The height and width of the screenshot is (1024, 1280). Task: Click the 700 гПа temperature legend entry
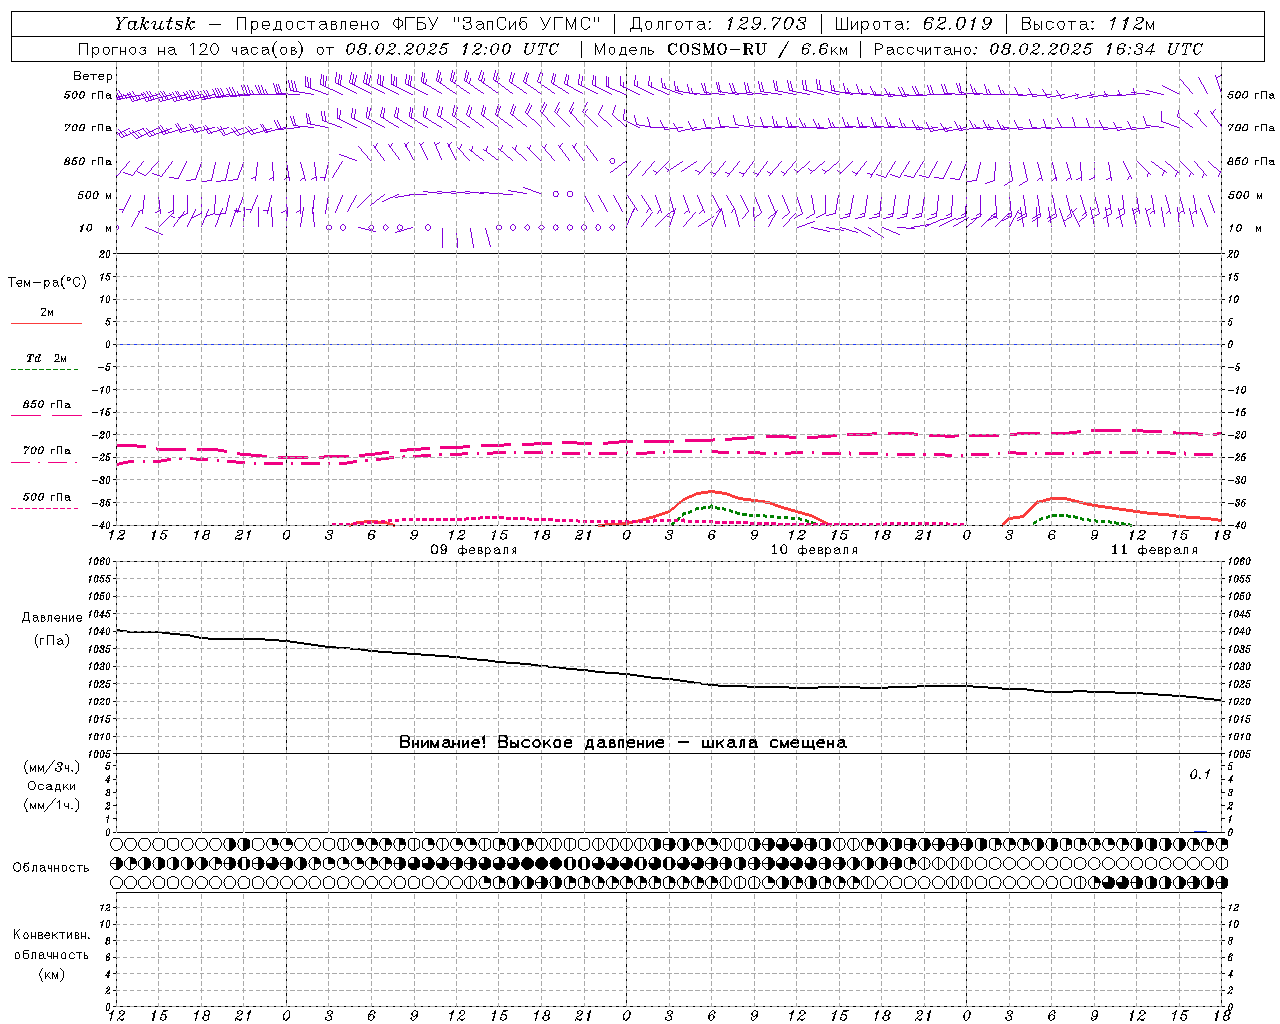point(46,455)
